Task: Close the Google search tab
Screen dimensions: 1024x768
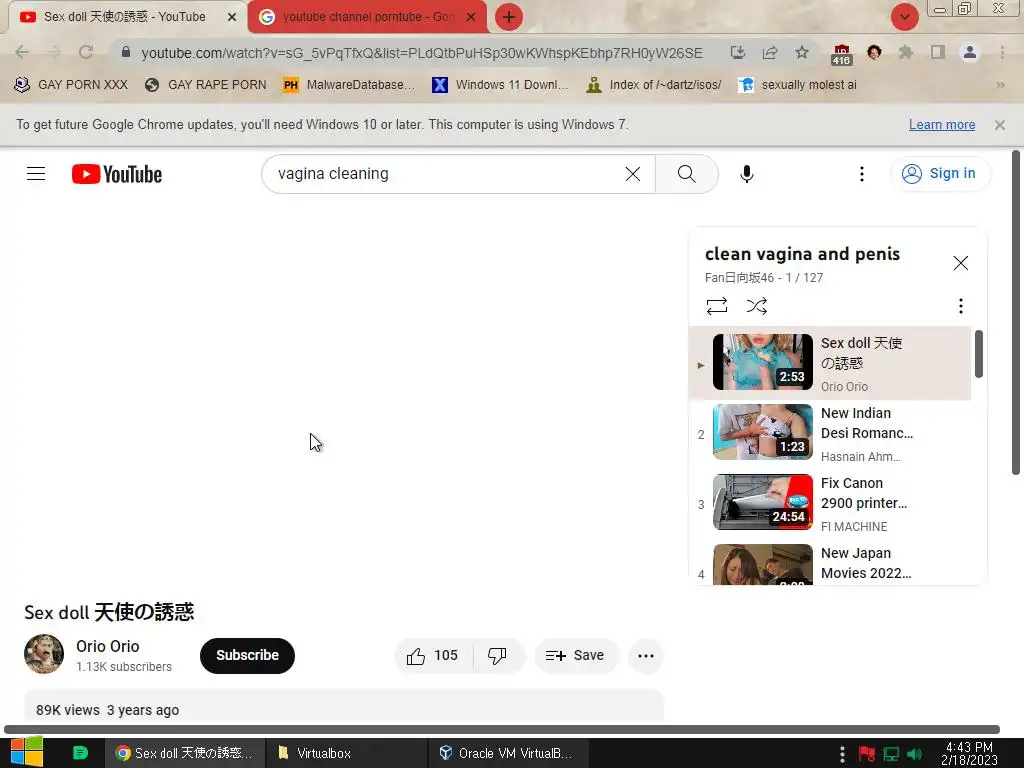Action: point(471,17)
